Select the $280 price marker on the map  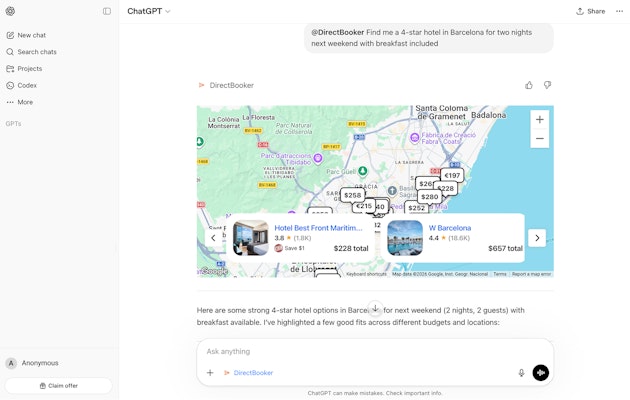click(430, 197)
